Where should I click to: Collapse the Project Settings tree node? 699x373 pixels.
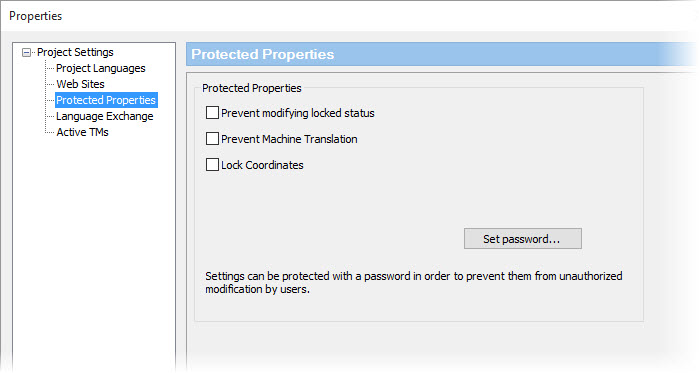click(26, 53)
